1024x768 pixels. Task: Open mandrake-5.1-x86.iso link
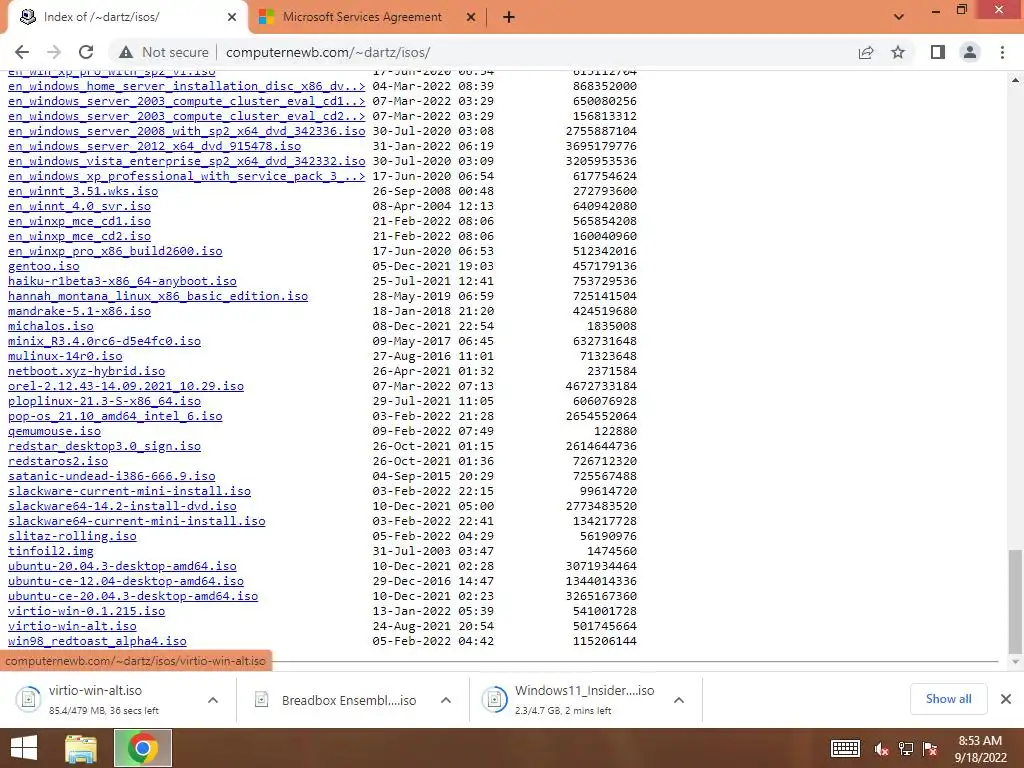(x=80, y=312)
